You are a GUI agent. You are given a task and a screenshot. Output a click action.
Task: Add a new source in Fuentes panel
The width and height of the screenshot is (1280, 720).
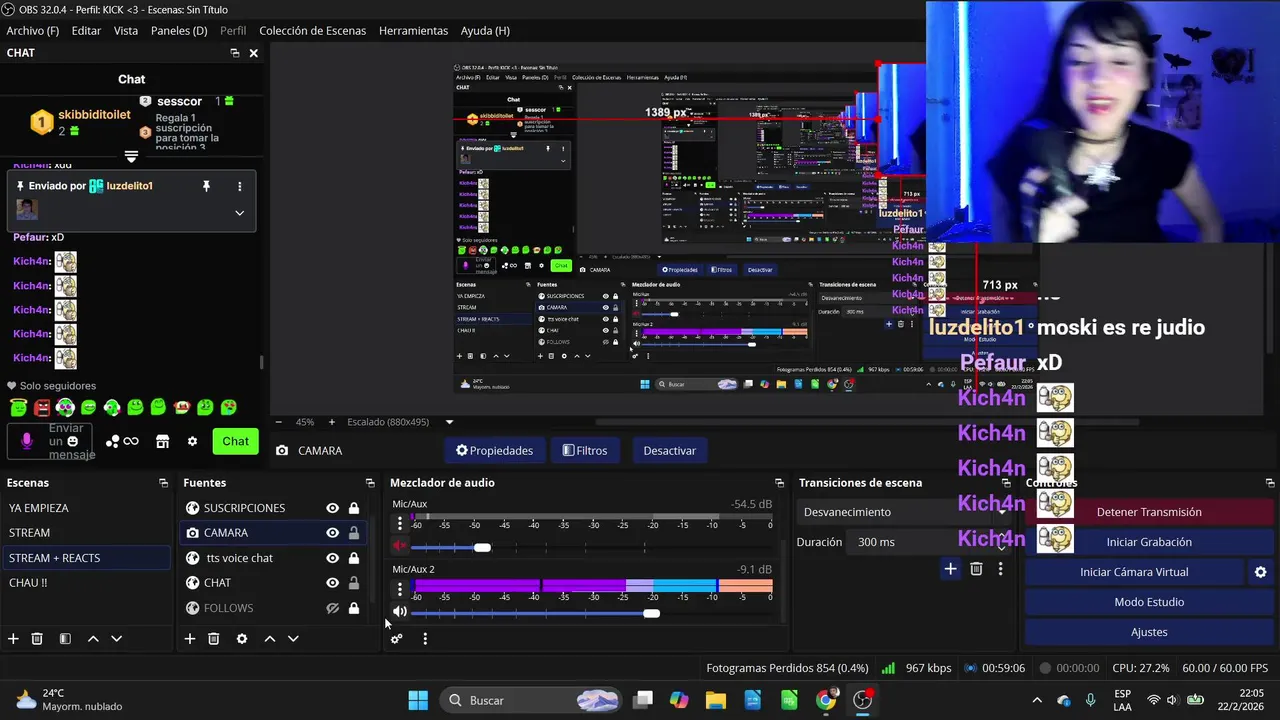[x=189, y=639]
